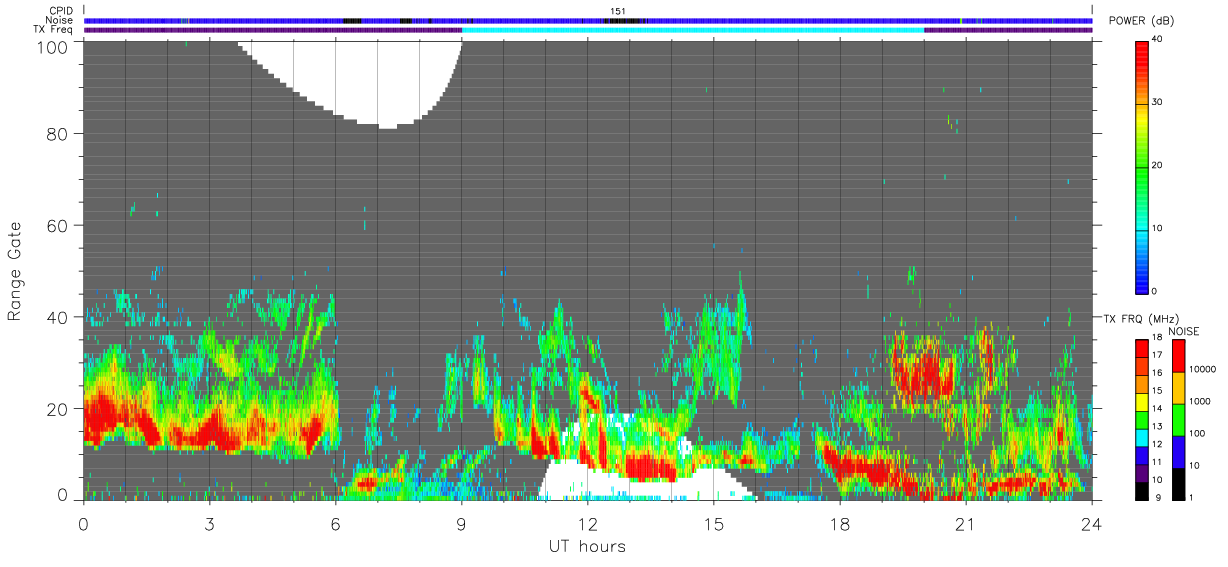Screen dimensions: 1228x567
Task: Click the Range Gate axis title
Action: pyautogui.click(x=15, y=270)
